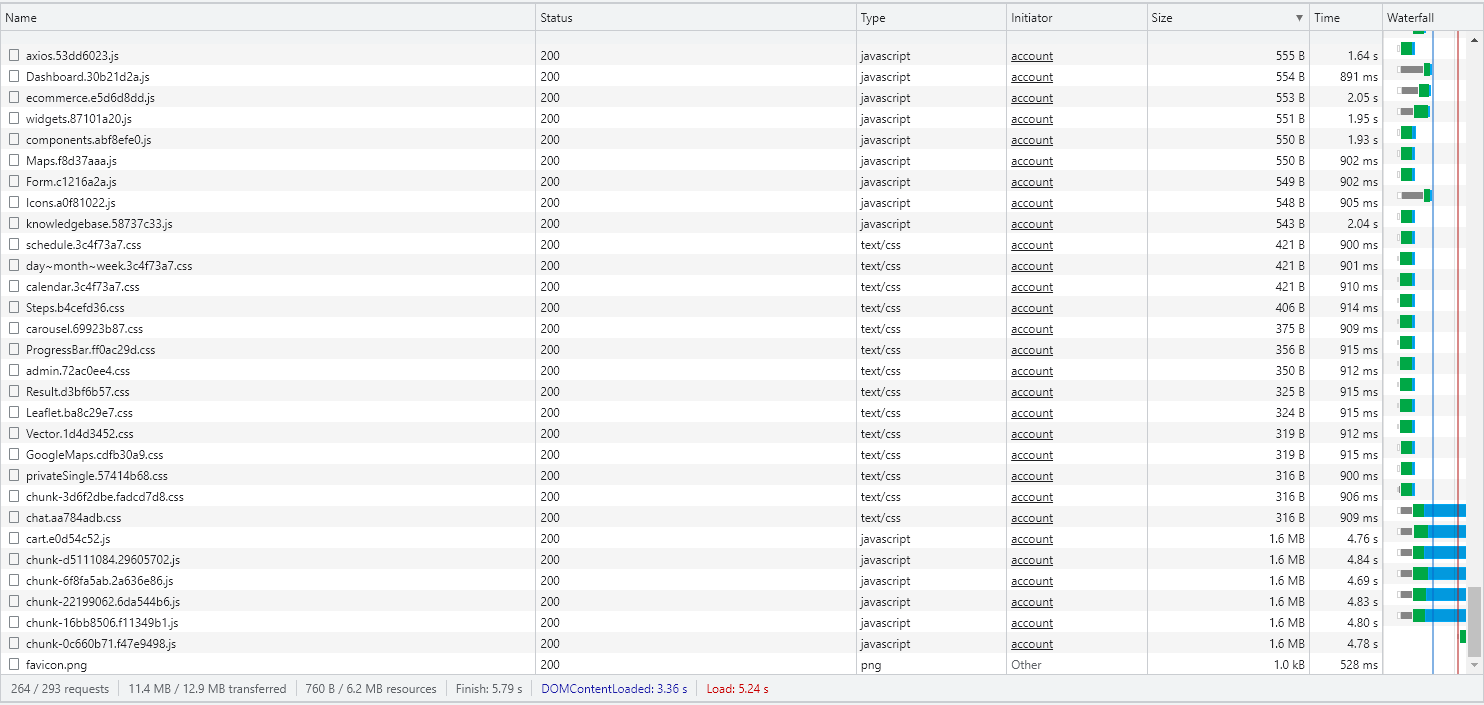This screenshot has height=705, width=1484.
Task: Click the file icon next to favicon.png
Action: (x=14, y=665)
